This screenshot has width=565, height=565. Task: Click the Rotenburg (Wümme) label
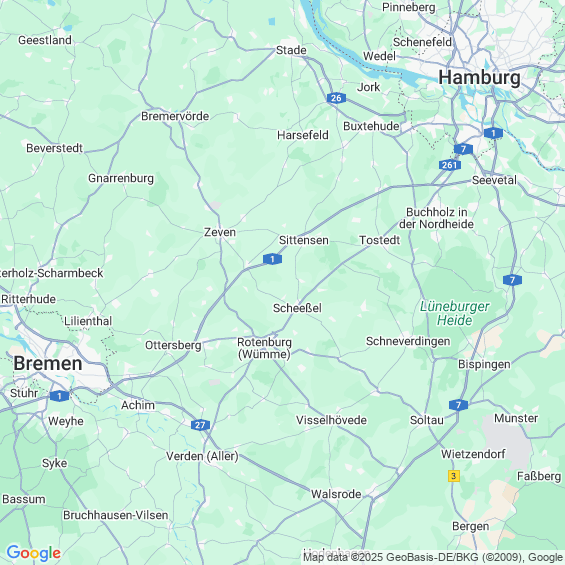click(264, 348)
